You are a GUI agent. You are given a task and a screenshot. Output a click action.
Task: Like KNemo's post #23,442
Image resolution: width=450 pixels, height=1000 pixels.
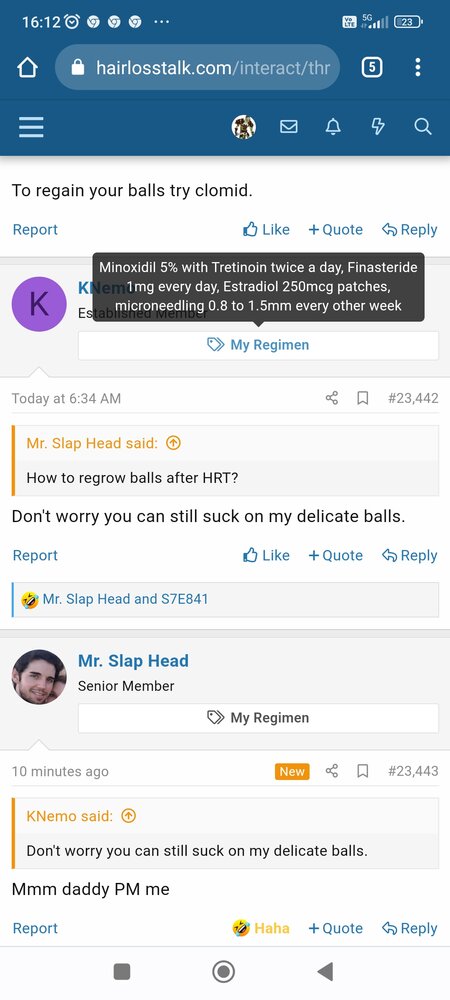[266, 555]
